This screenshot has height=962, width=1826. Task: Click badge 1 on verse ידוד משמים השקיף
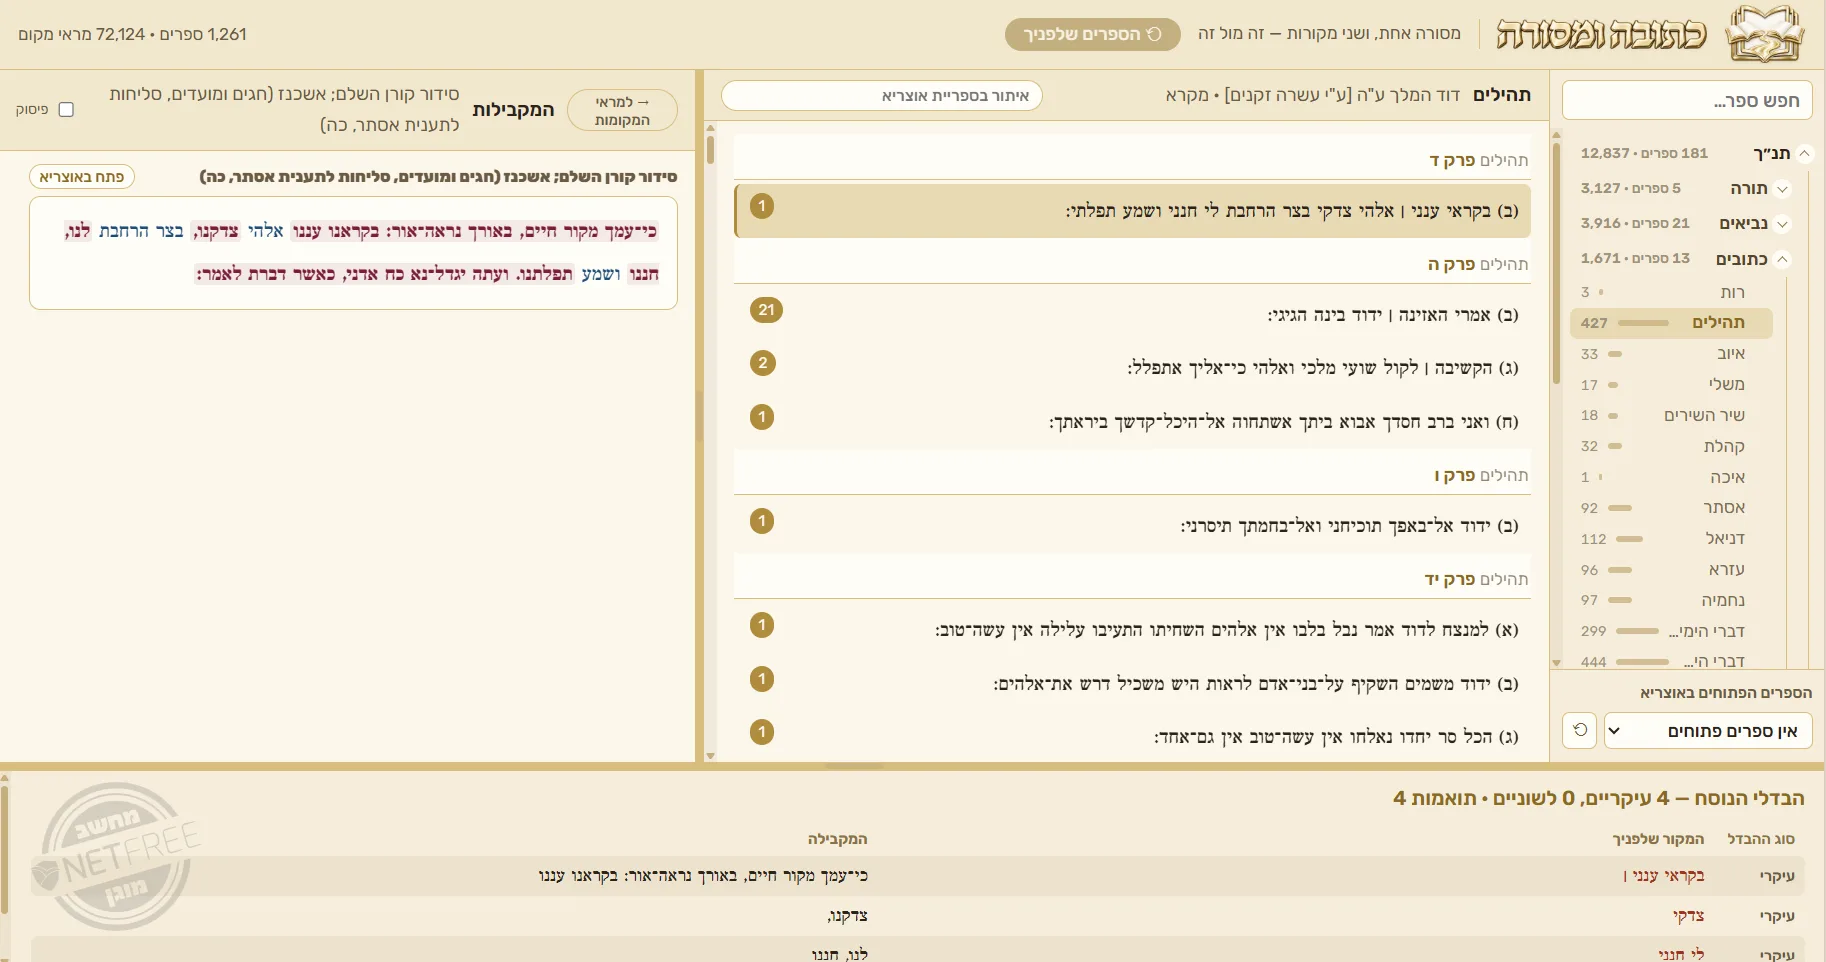point(762,679)
